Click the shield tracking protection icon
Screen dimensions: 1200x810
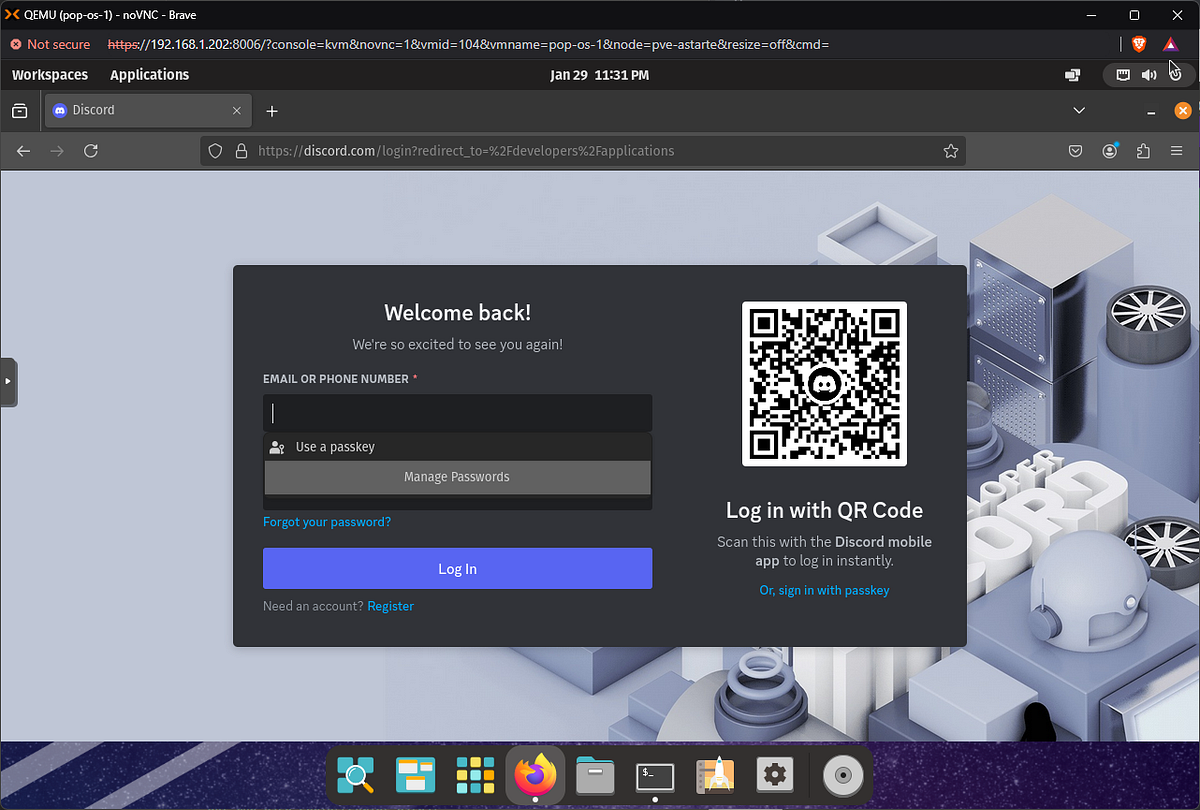(x=215, y=151)
